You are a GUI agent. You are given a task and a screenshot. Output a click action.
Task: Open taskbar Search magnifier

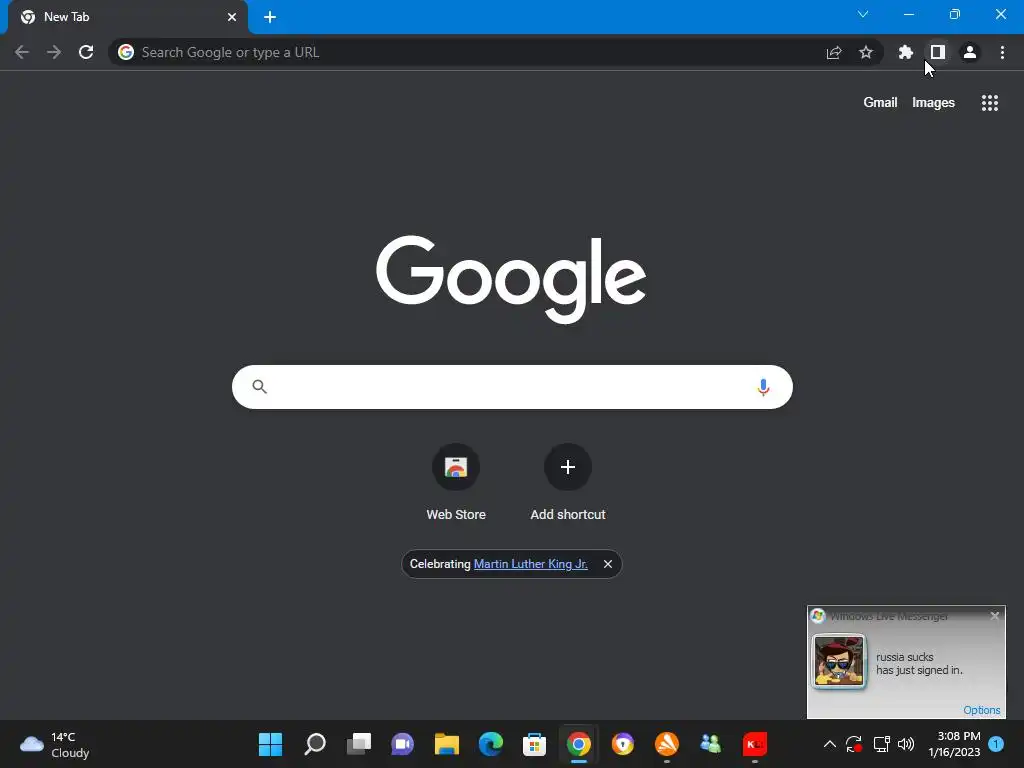[x=315, y=744]
